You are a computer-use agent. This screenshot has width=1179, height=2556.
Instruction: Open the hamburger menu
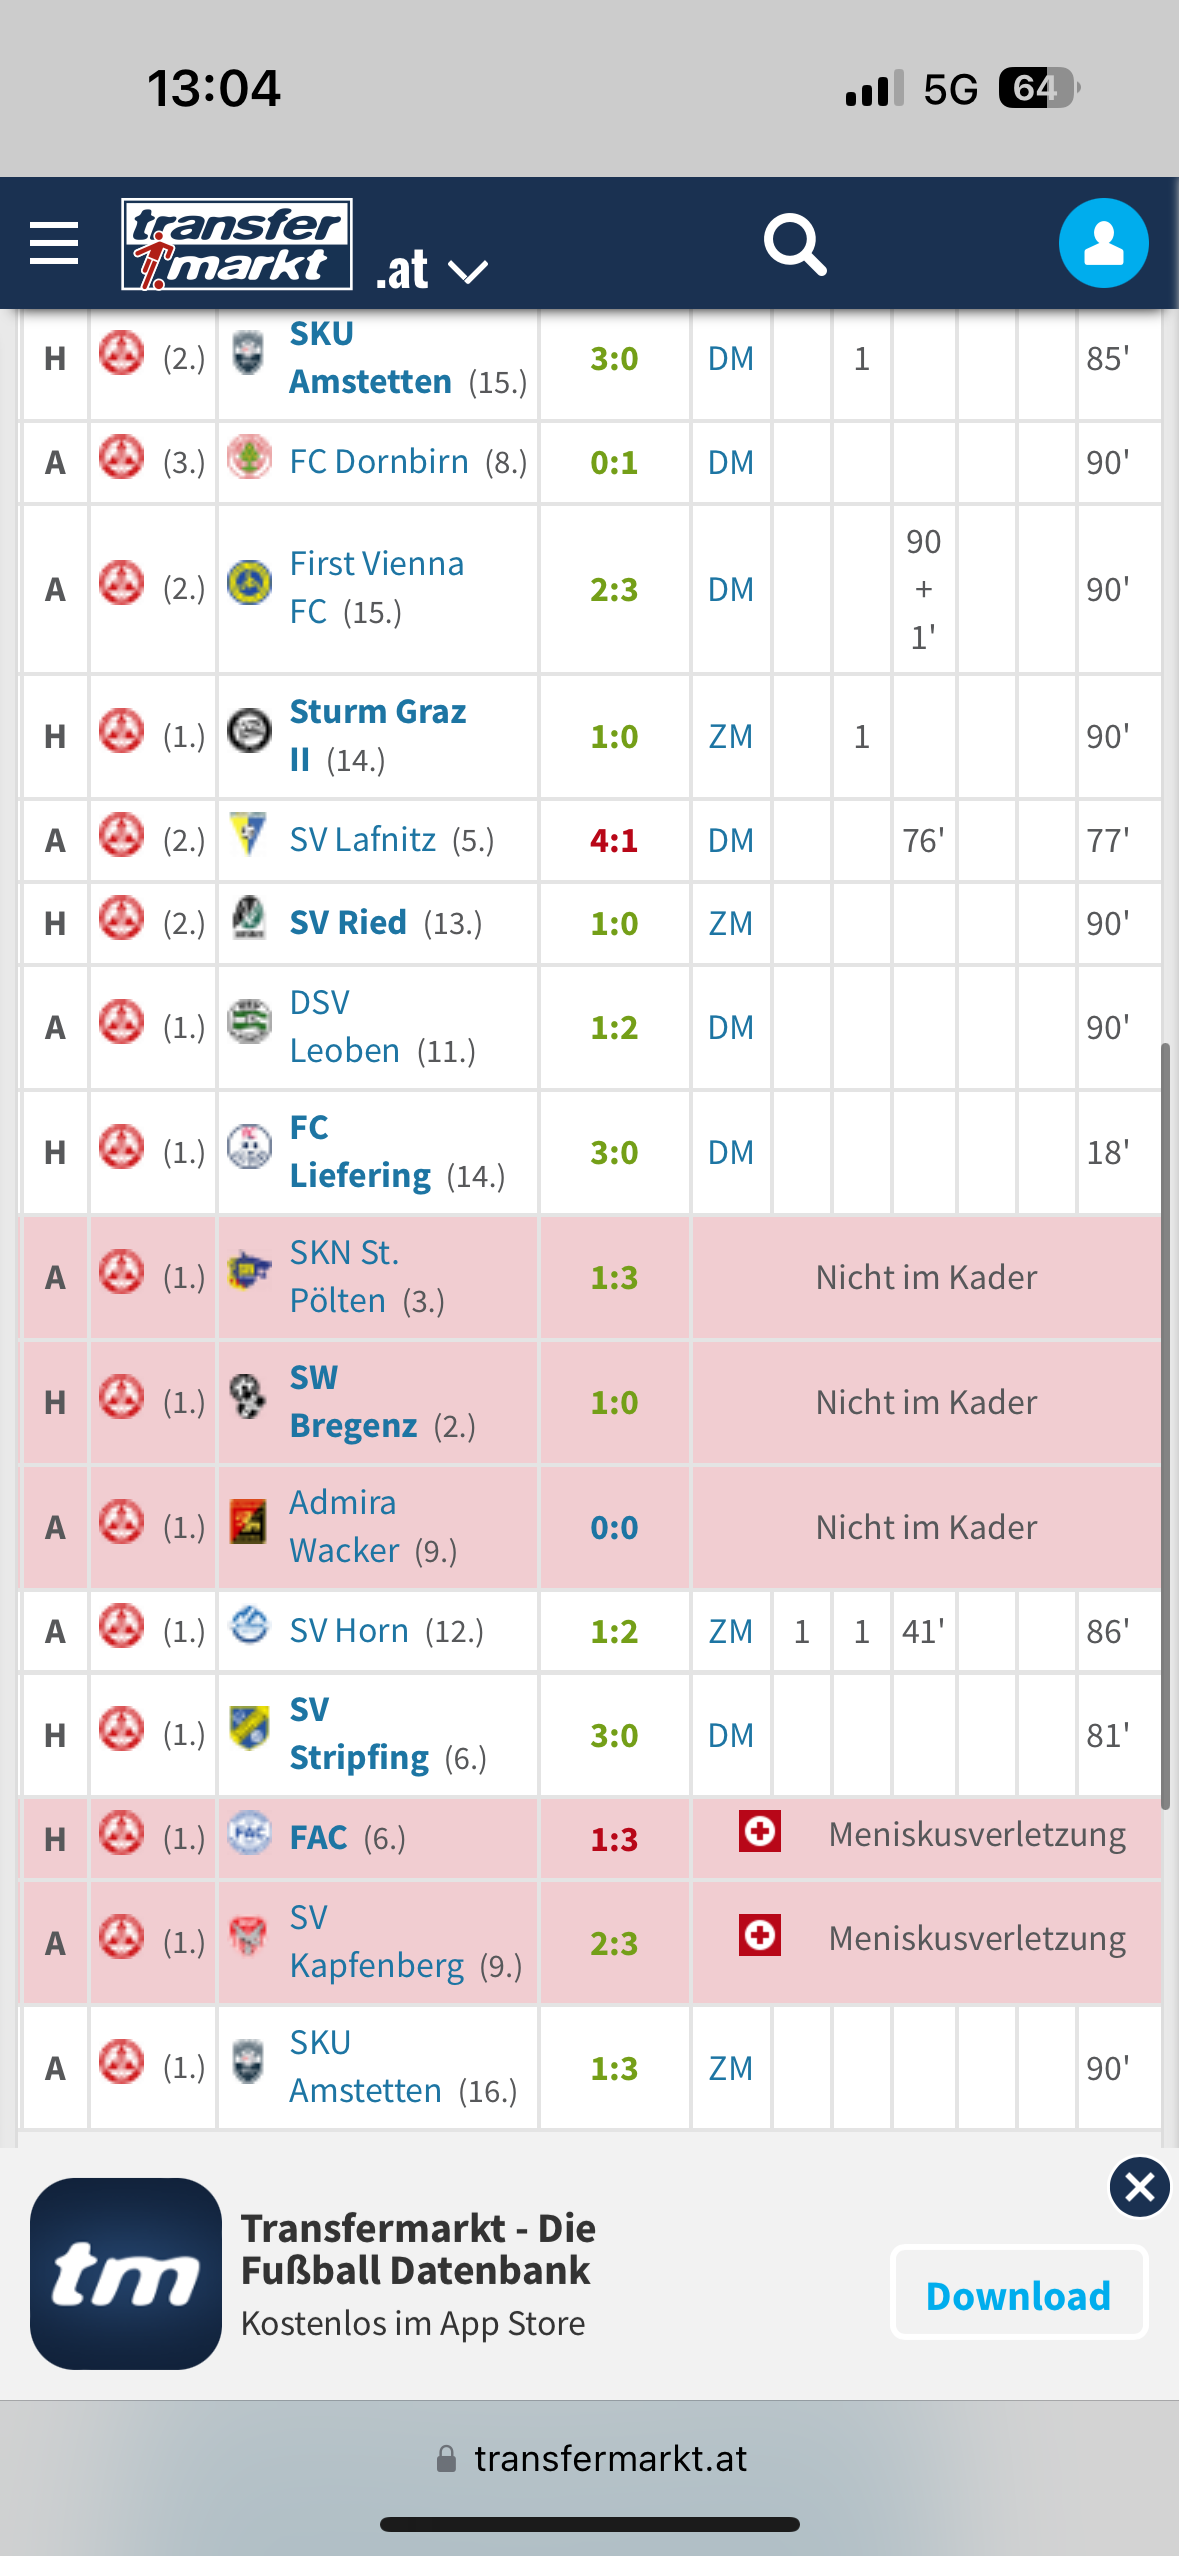(54, 243)
